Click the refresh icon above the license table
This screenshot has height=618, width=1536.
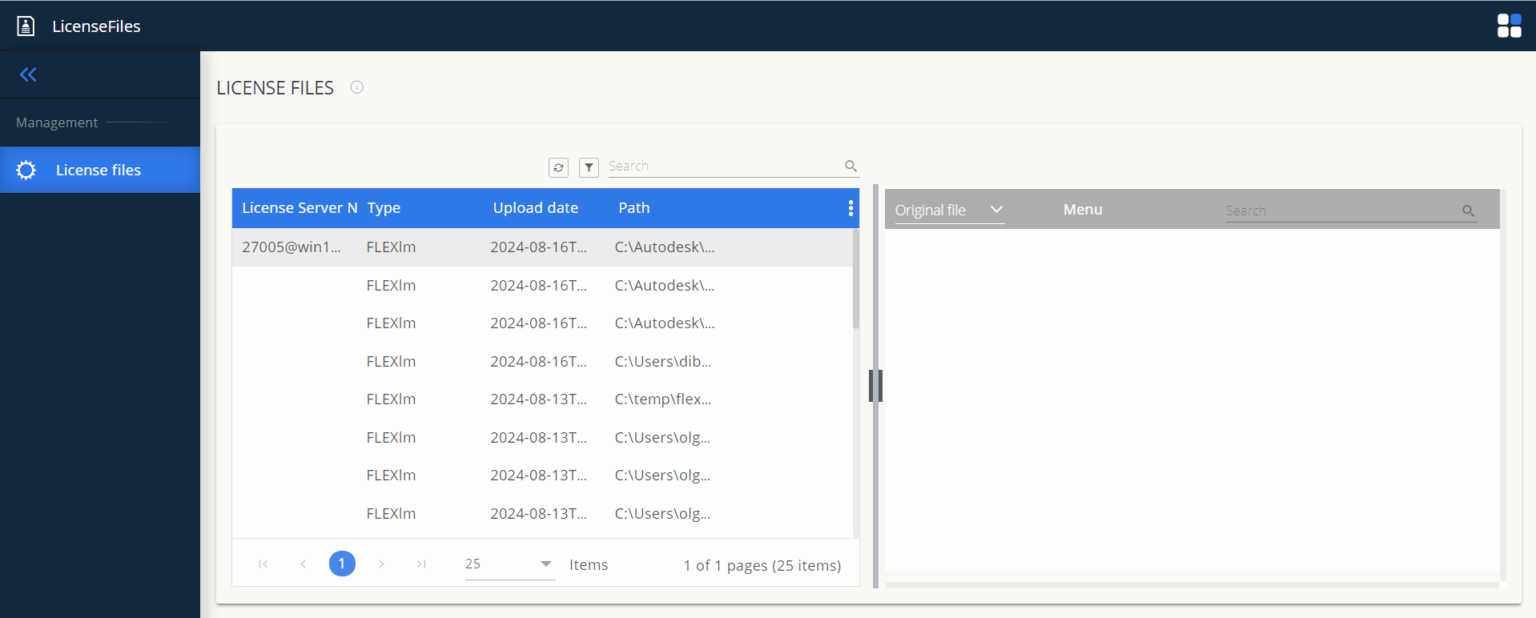(x=558, y=167)
